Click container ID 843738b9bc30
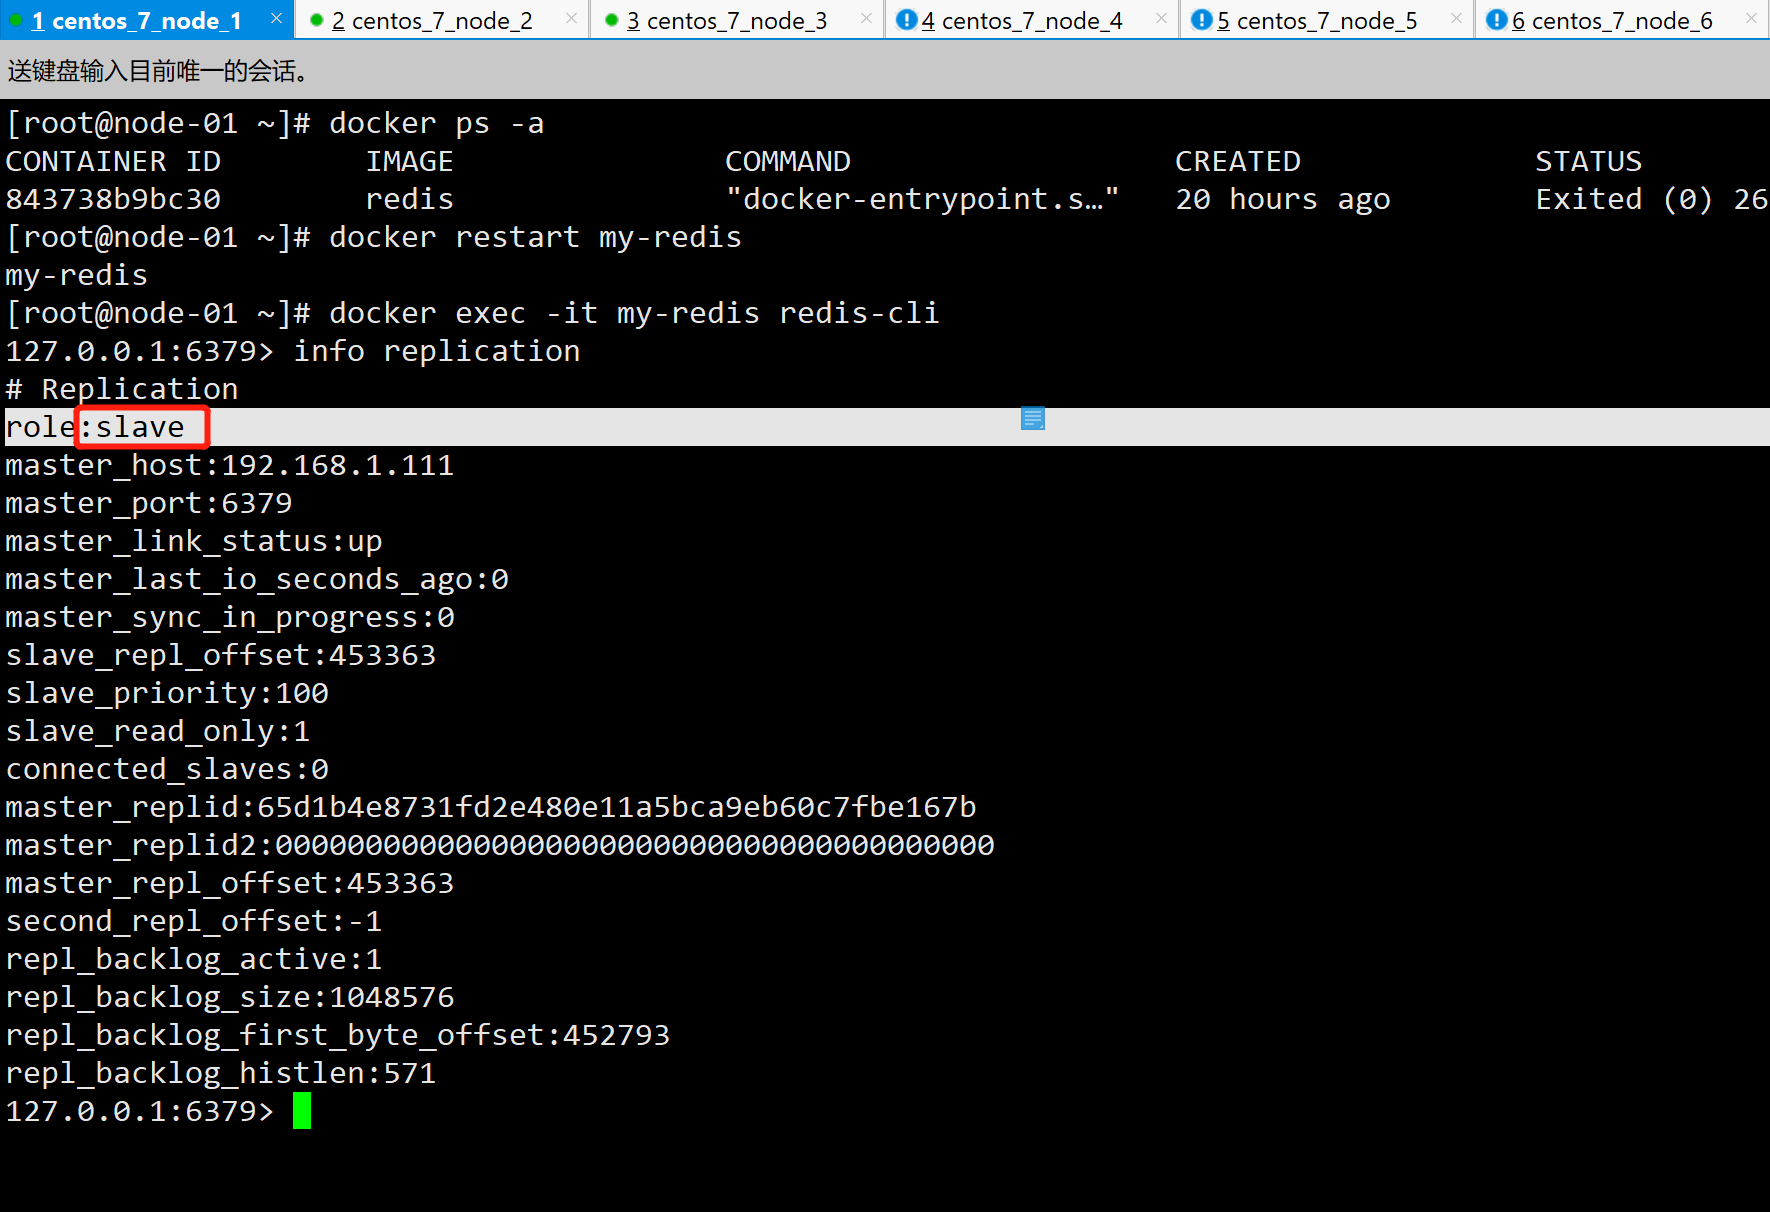This screenshot has height=1212, width=1770. pos(113,199)
